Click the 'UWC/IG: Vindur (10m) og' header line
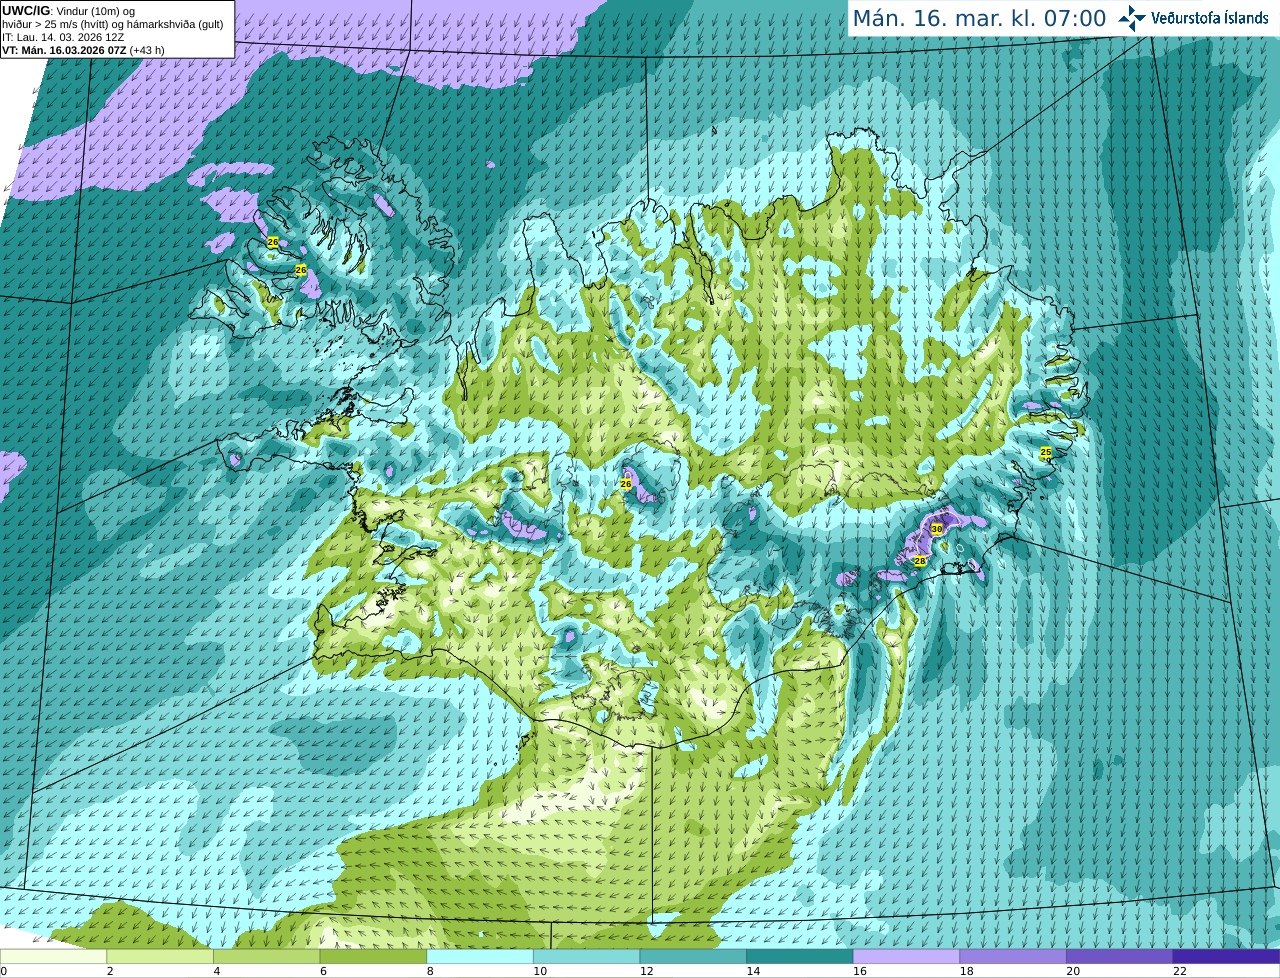The height and width of the screenshot is (978, 1280). point(68,11)
